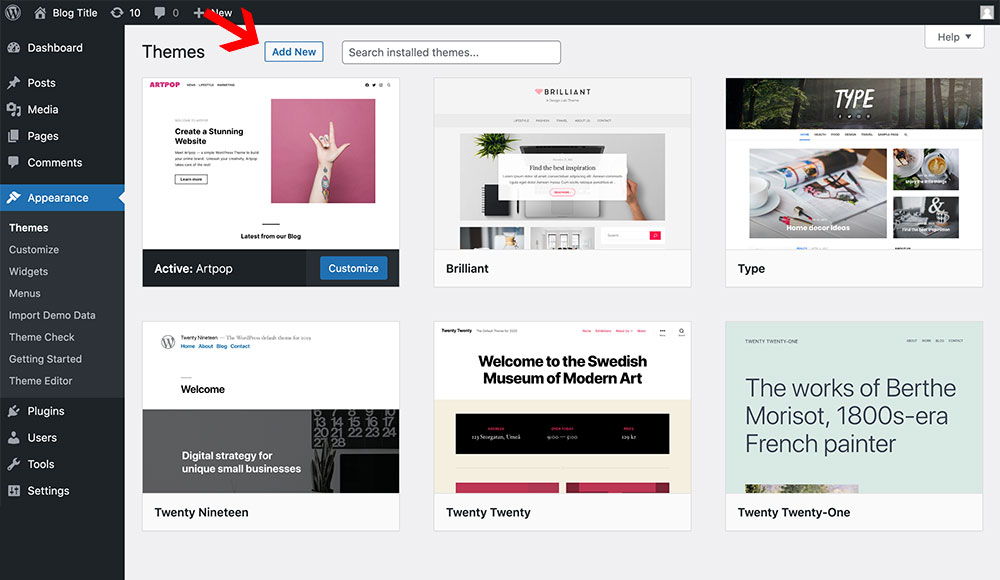This screenshot has width=1000, height=580.
Task: Go to Tools in the sidebar
Action: point(41,464)
